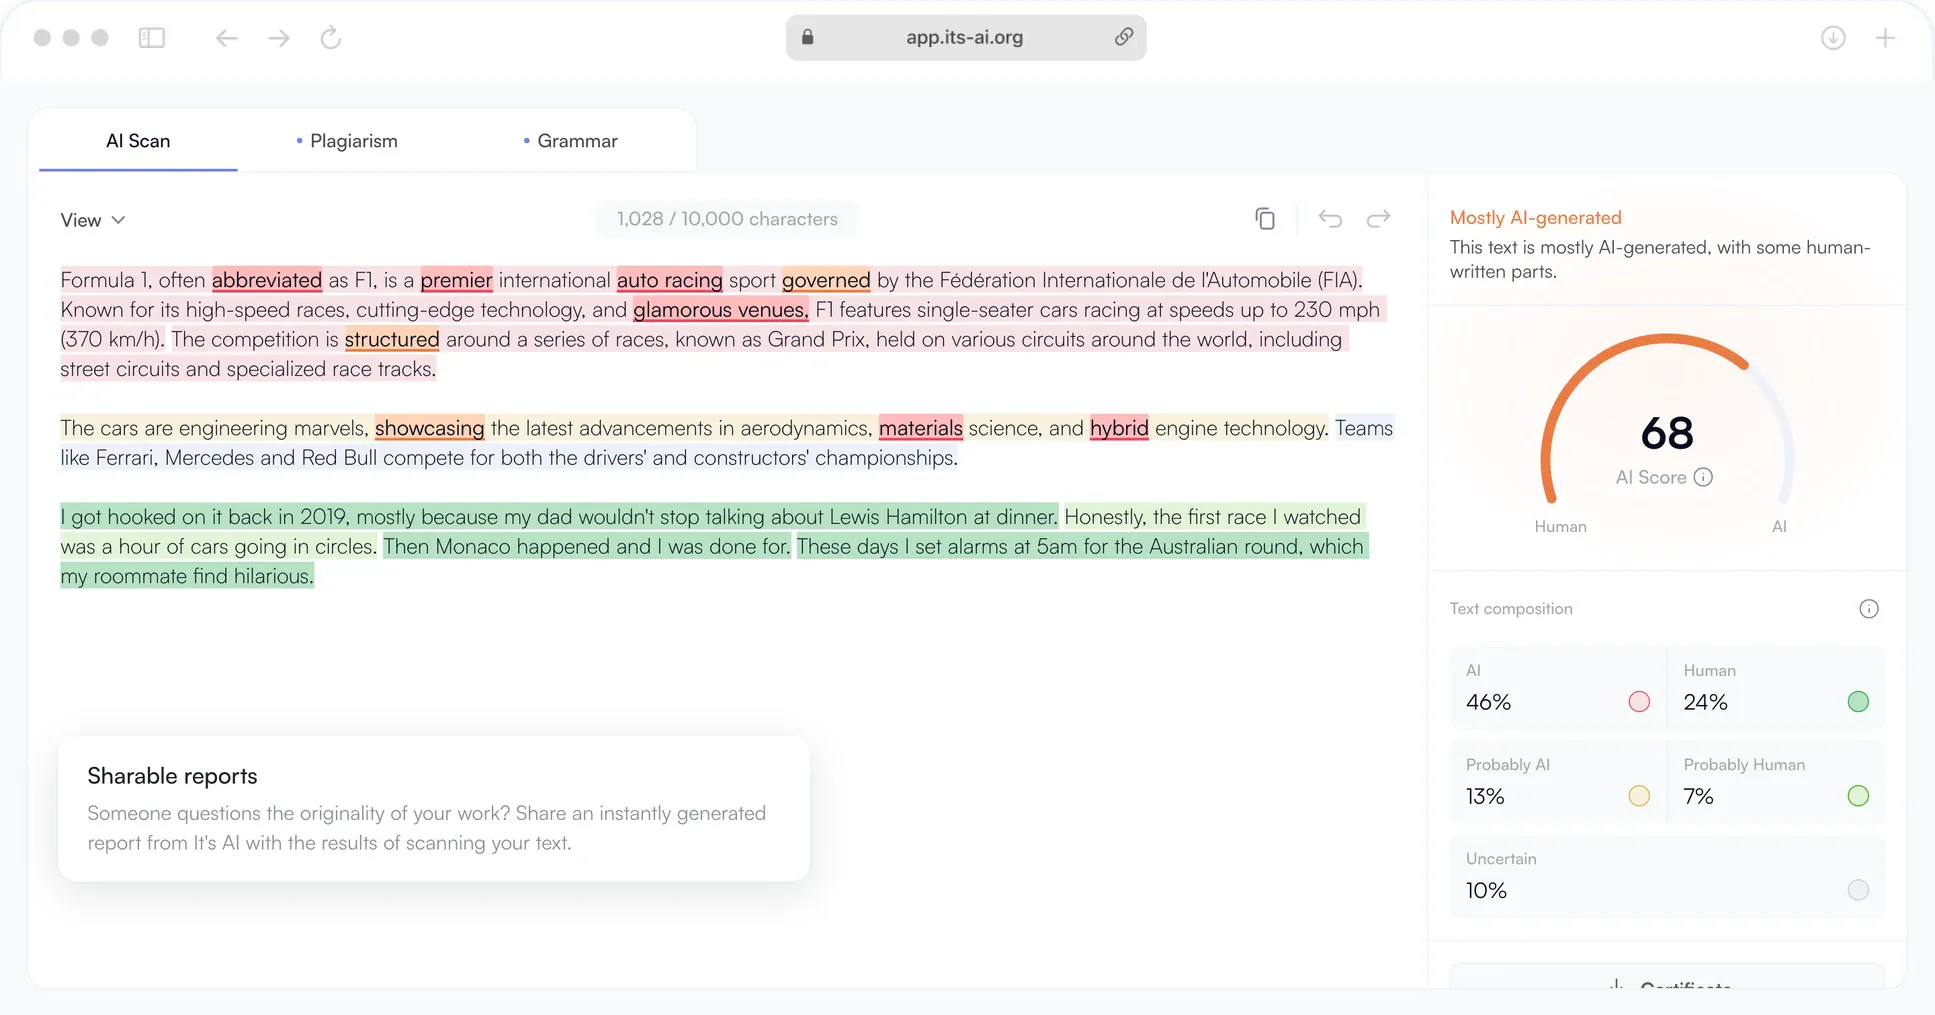Image resolution: width=1935 pixels, height=1015 pixels.
Task: Click the sentence starting 'I got hooked on it'
Action: pos(559,517)
